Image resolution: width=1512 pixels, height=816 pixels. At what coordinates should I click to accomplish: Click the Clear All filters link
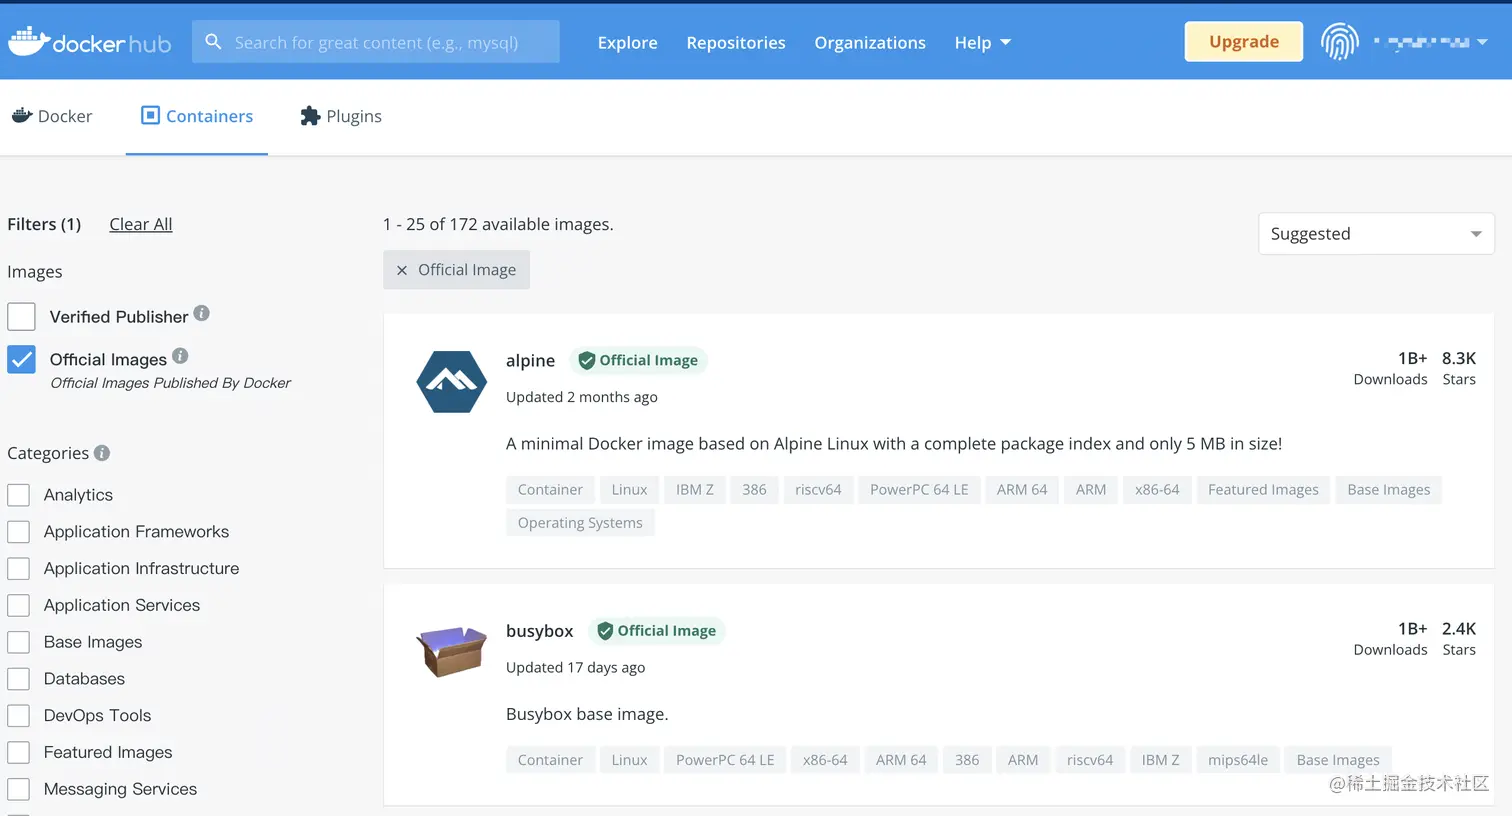141,224
